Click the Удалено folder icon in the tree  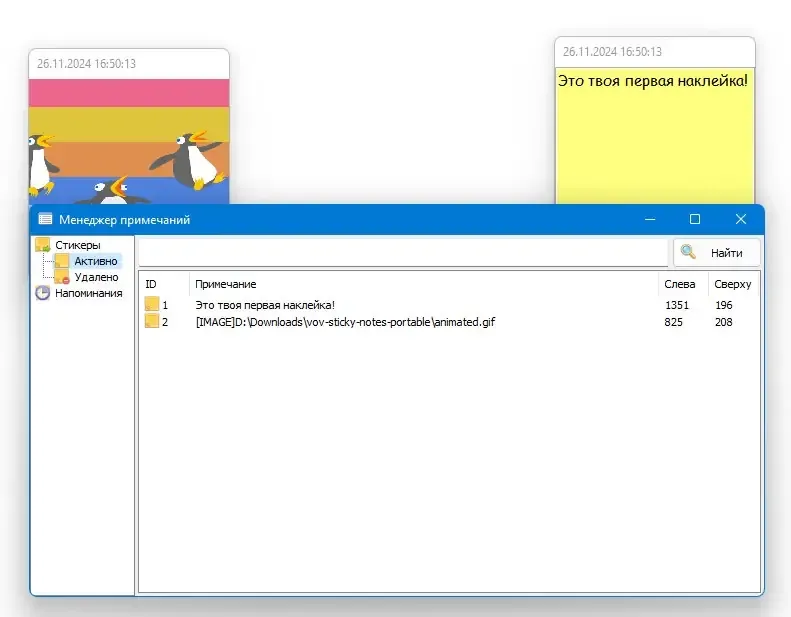pyautogui.click(x=62, y=277)
